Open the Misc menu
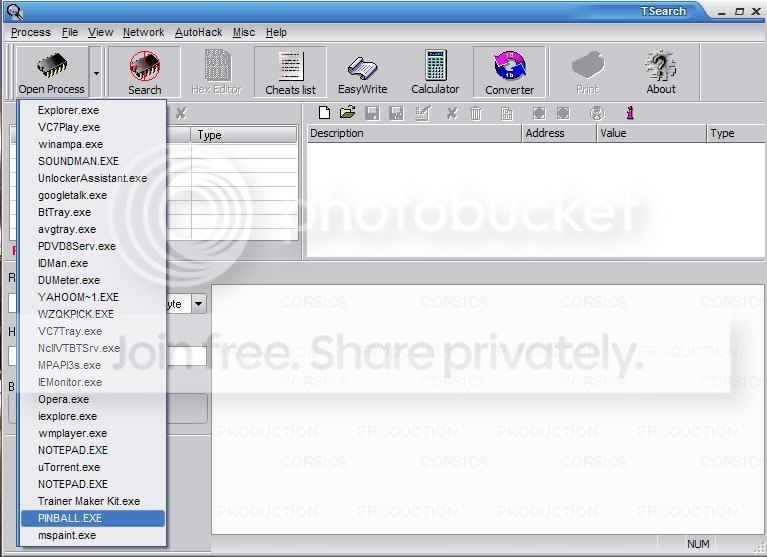The image size is (767, 557). [244, 32]
